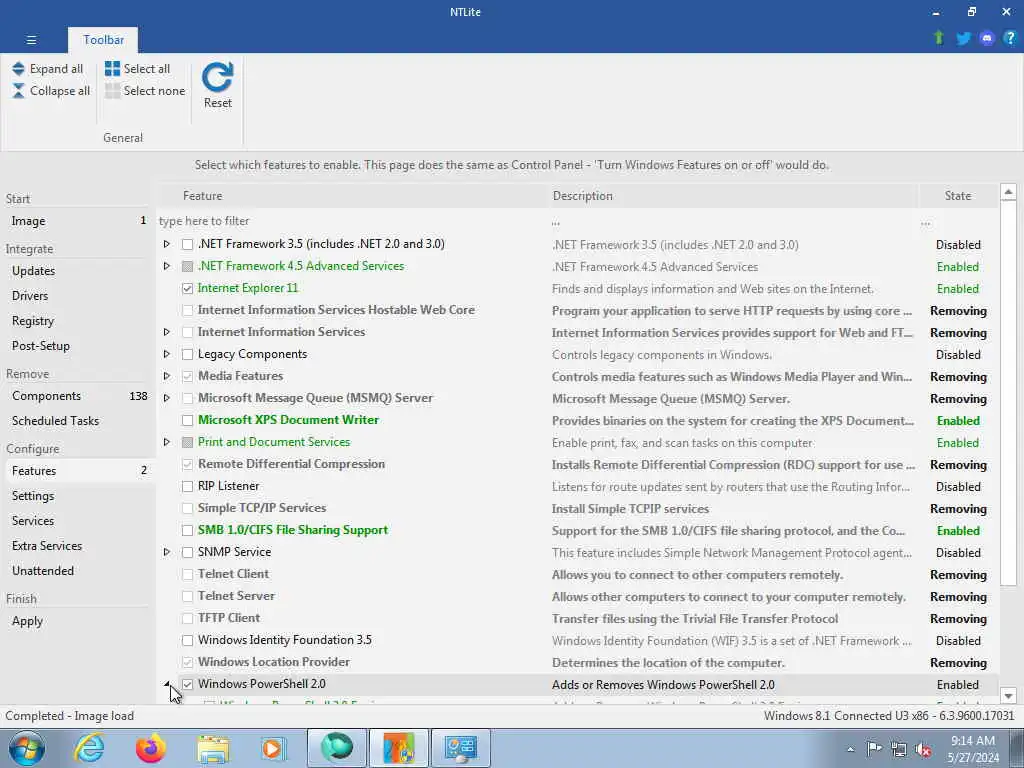Image resolution: width=1024 pixels, height=768 pixels.
Task: Expand Legacy Components node
Action: [167, 354]
